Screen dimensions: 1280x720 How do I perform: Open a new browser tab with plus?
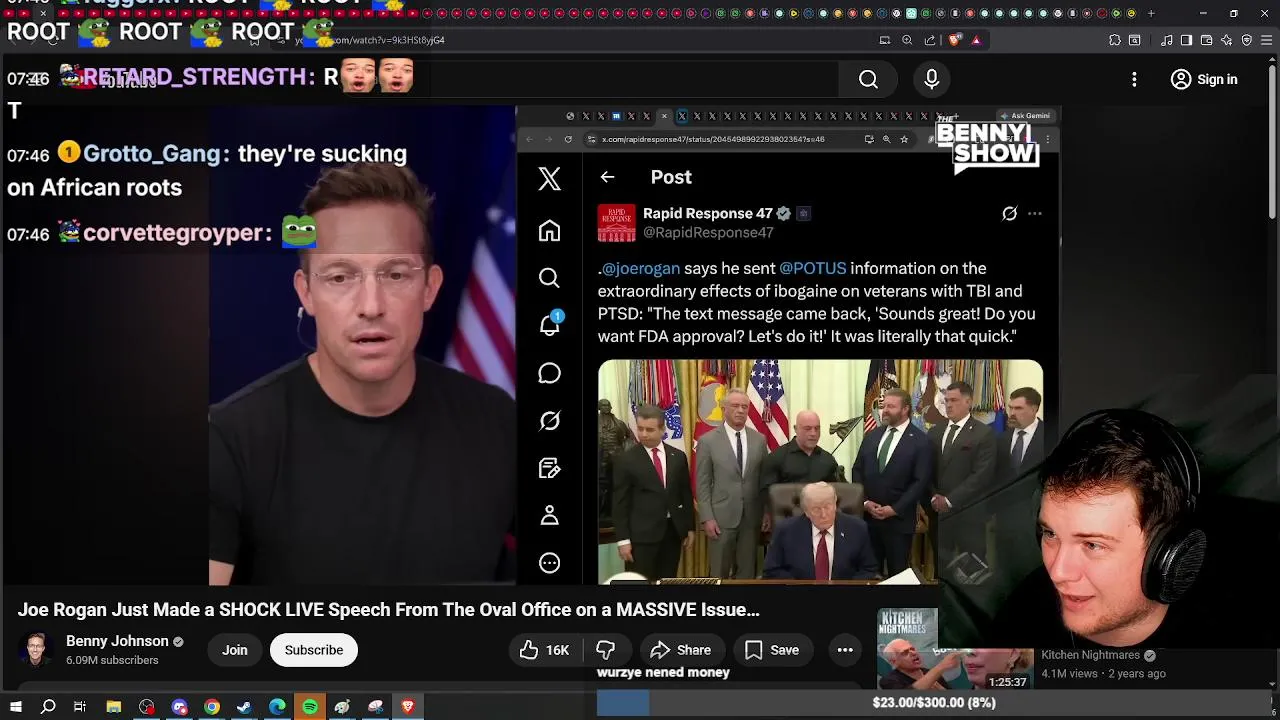pyautogui.click(x=1151, y=13)
